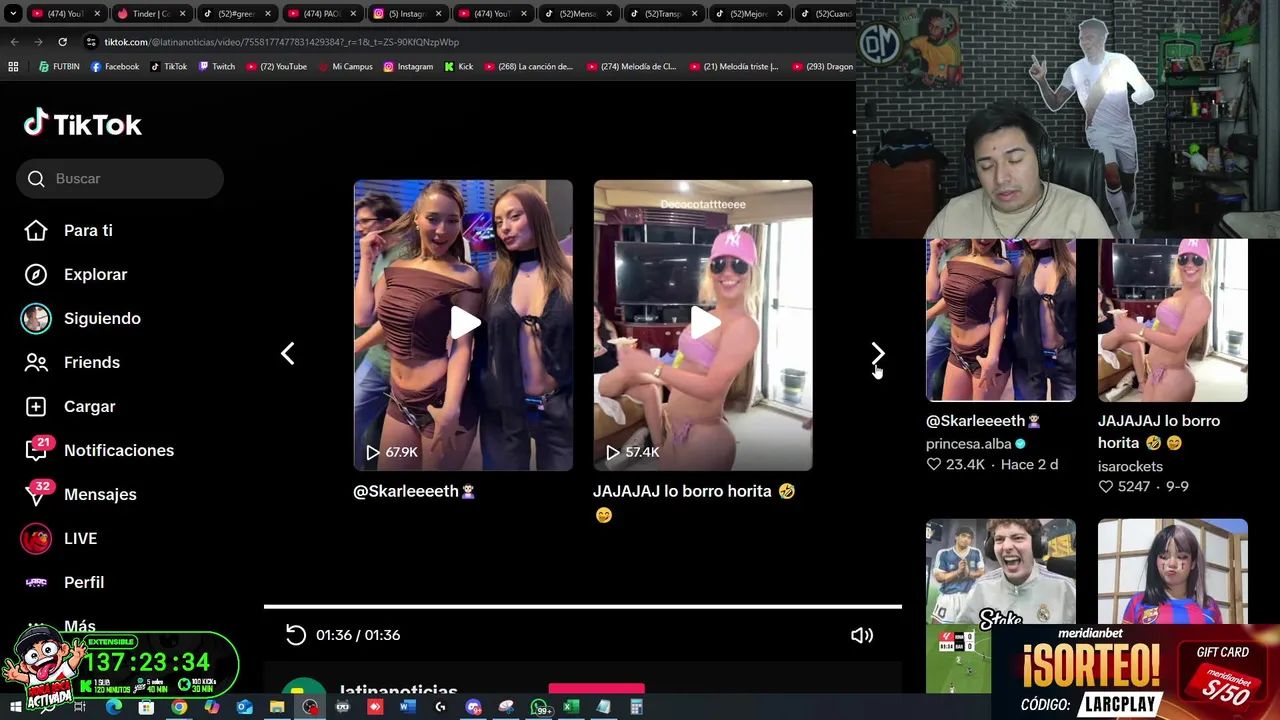Open the isarockets sidebar video thumbnail
The image size is (1280, 720).
click(1173, 320)
